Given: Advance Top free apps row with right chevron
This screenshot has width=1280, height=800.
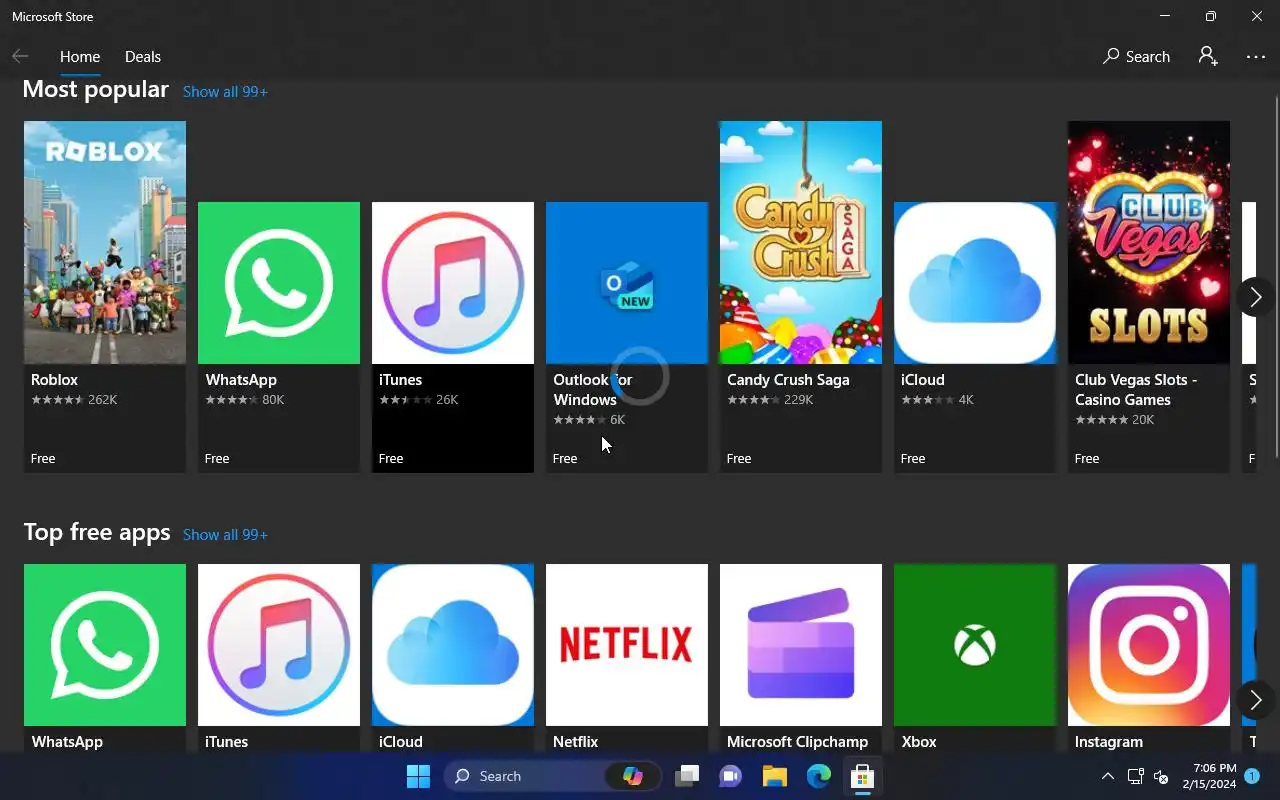Looking at the screenshot, I should pos(1255,699).
